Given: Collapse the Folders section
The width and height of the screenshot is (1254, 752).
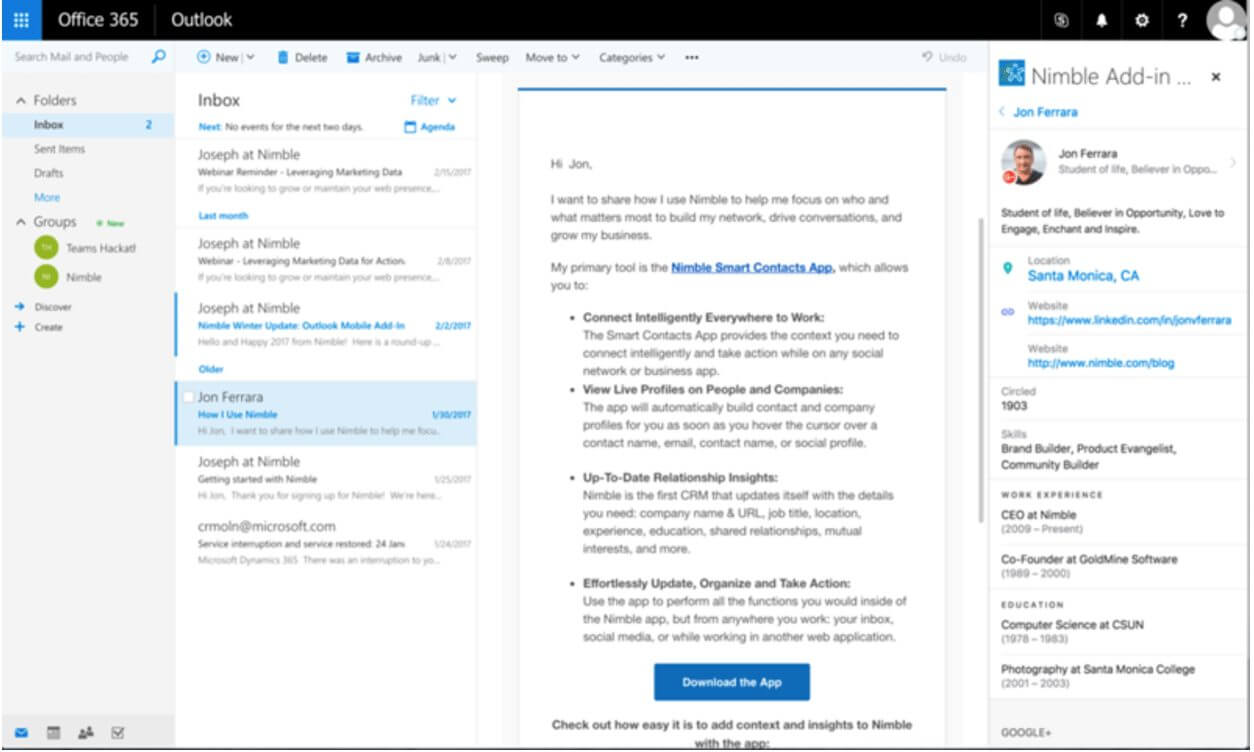Looking at the screenshot, I should tap(20, 101).
